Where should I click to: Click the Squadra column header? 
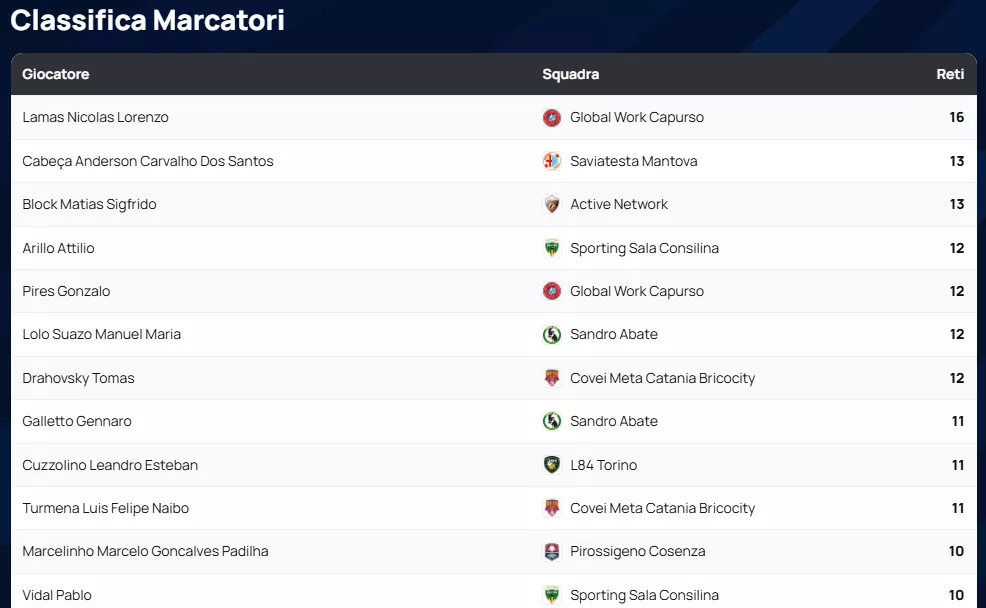point(570,75)
